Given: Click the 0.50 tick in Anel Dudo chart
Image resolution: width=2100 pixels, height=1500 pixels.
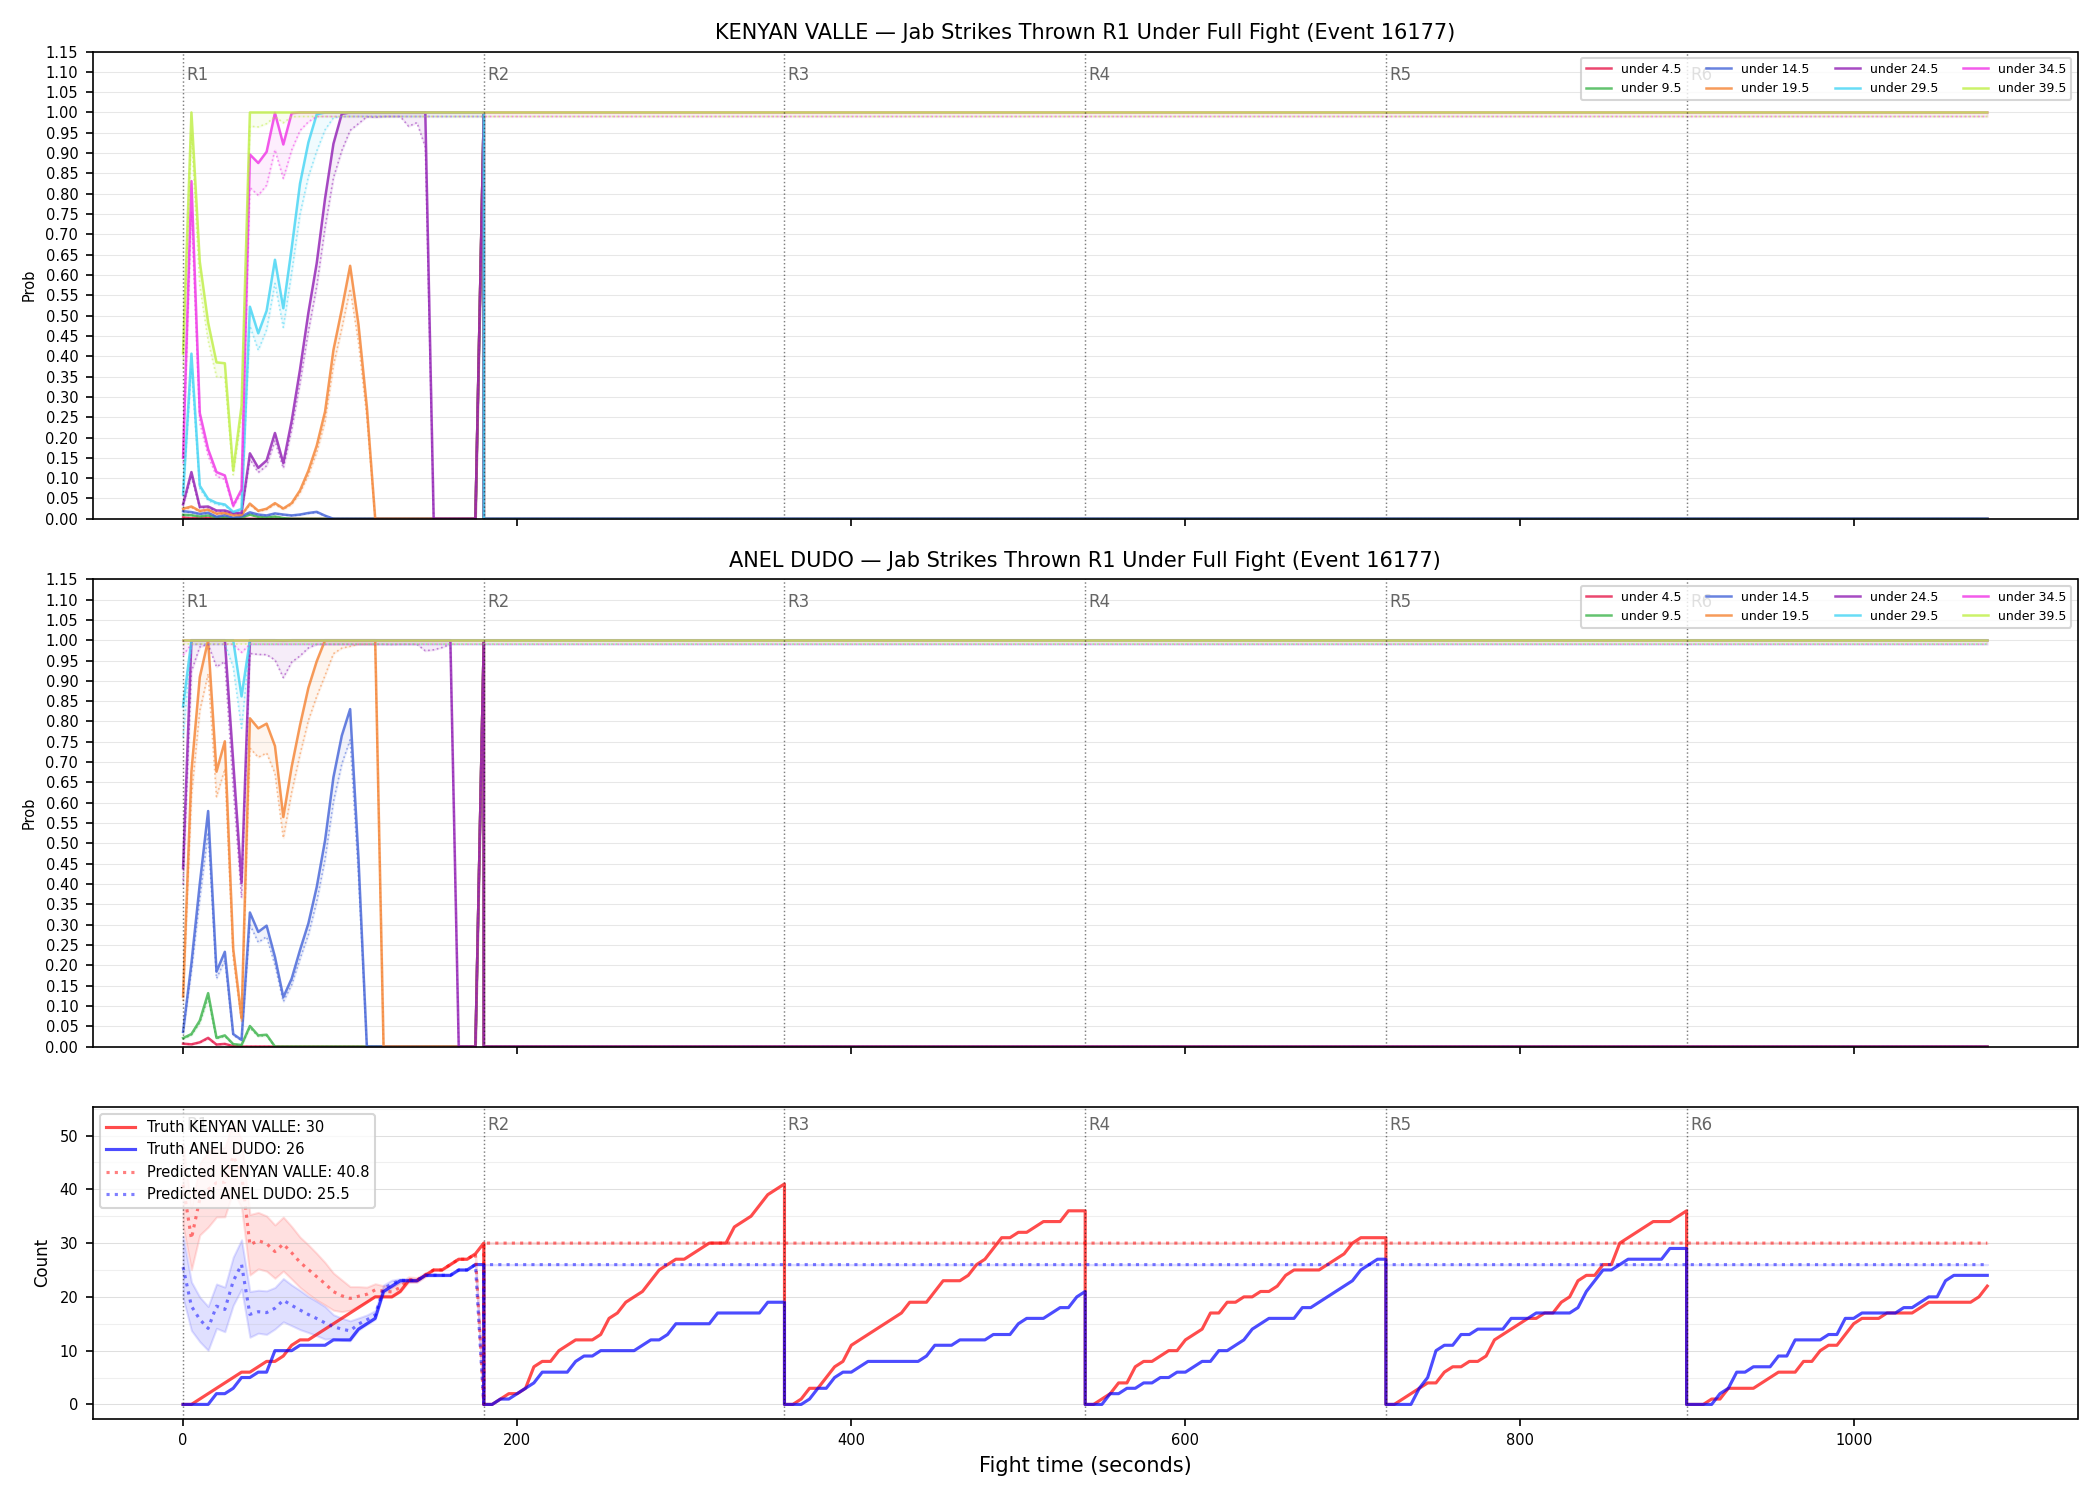Looking at the screenshot, I should pos(62,844).
